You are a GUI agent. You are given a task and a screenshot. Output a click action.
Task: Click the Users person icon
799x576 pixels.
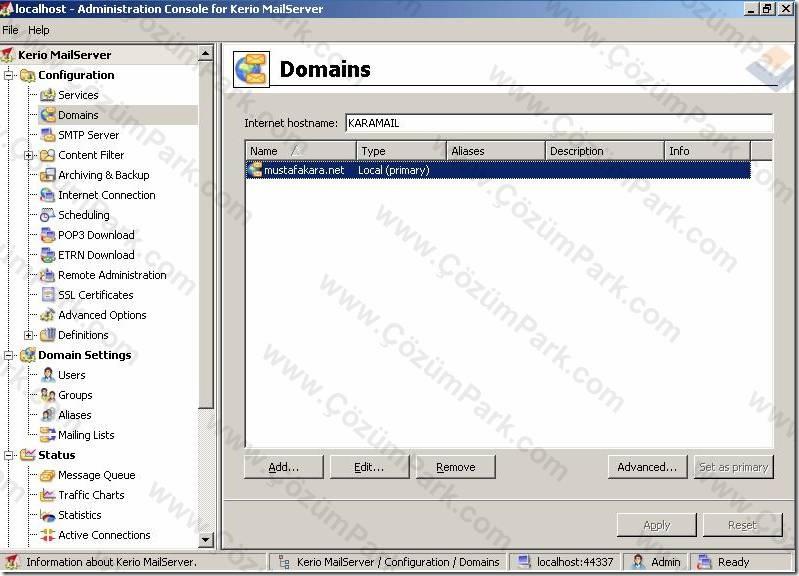(47, 375)
